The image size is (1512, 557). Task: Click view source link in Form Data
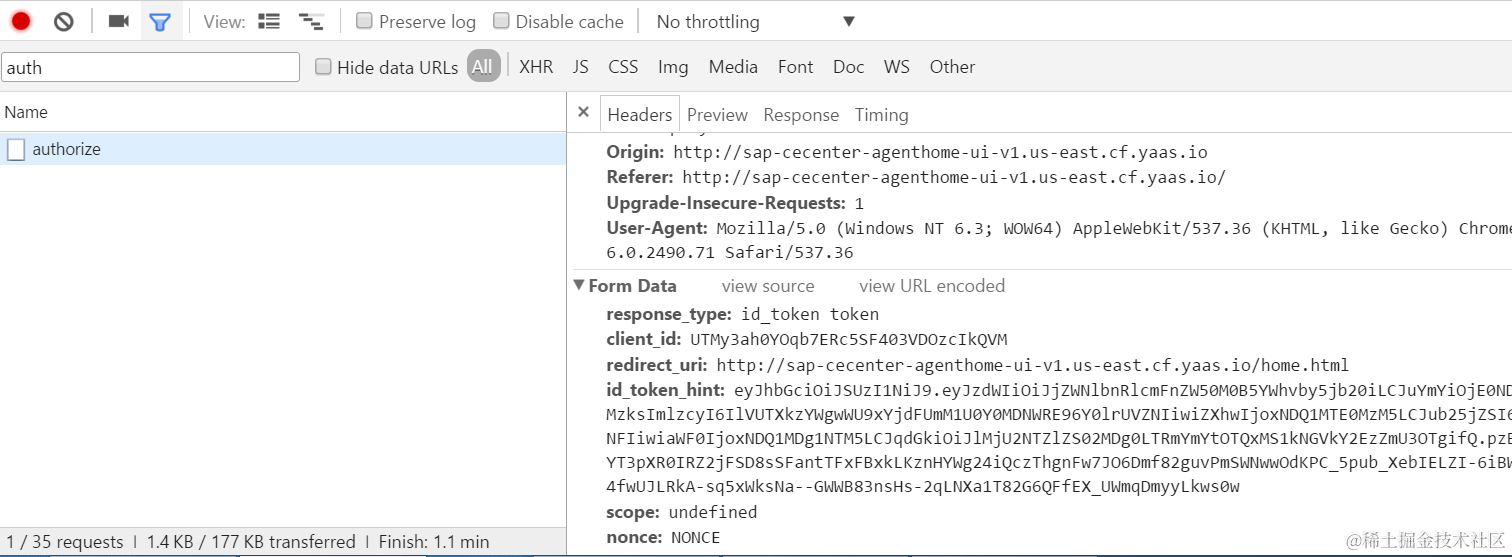pyautogui.click(x=768, y=286)
